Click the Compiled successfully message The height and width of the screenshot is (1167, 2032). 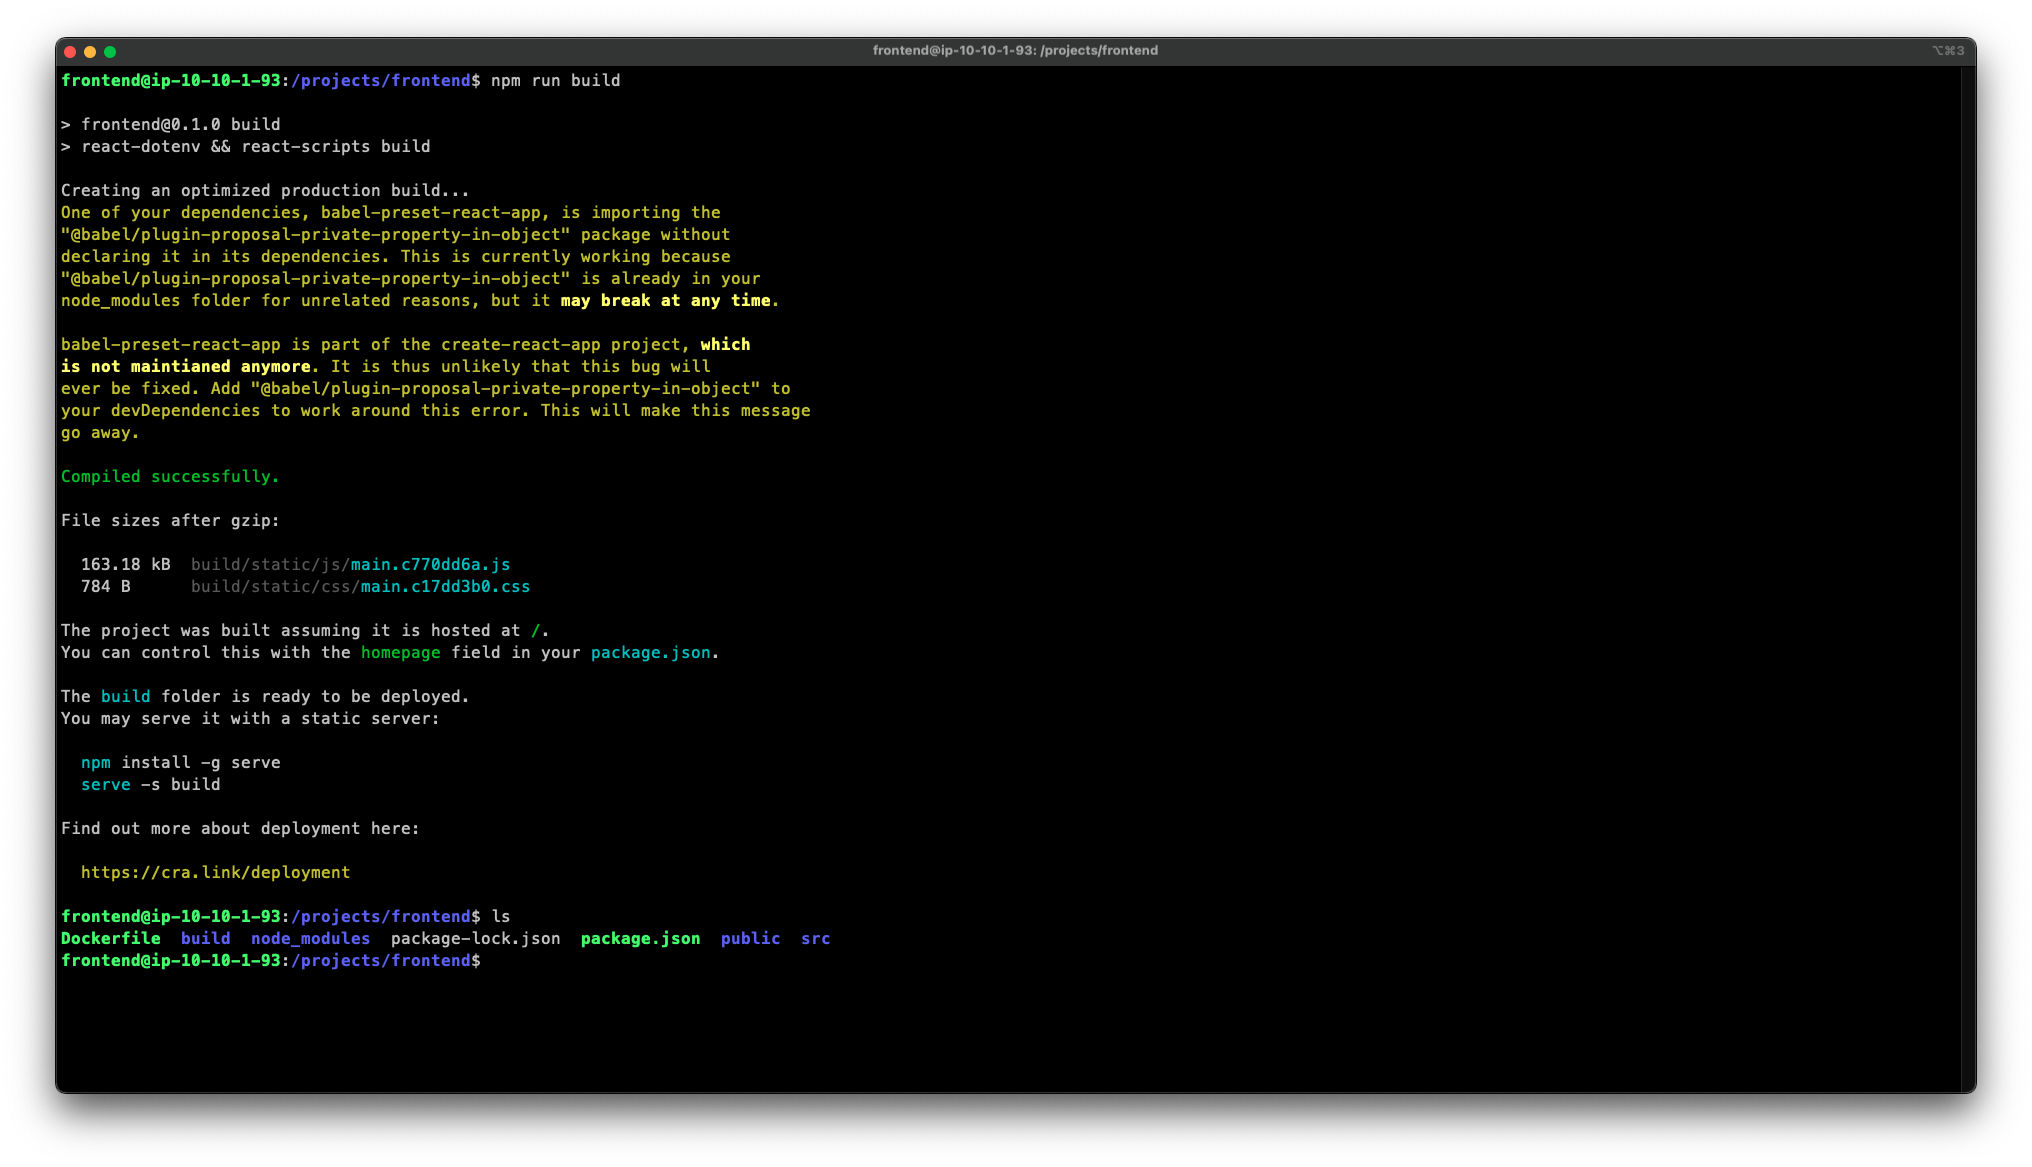[x=170, y=477]
